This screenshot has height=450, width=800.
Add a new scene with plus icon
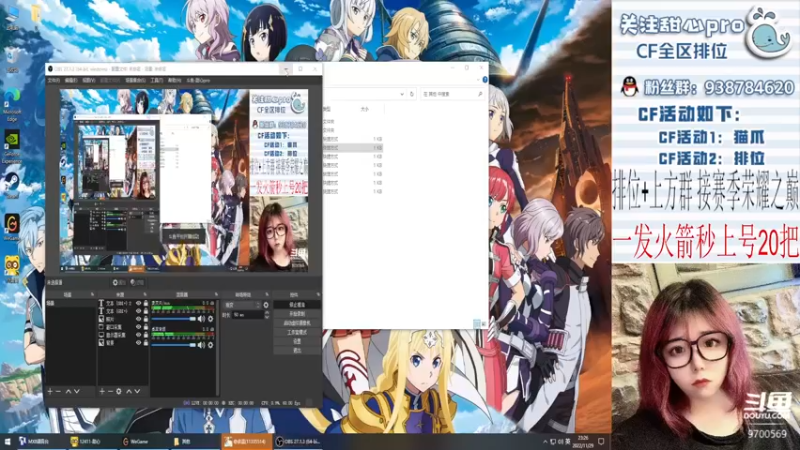pos(50,391)
